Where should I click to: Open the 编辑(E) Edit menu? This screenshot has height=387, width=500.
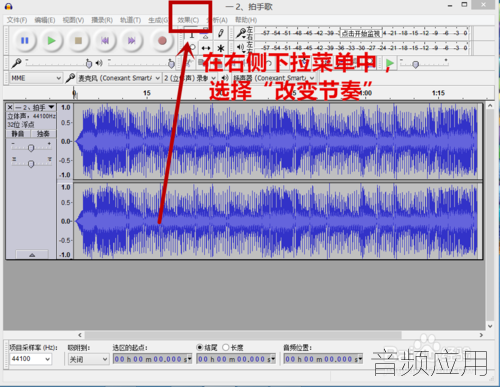(45, 20)
